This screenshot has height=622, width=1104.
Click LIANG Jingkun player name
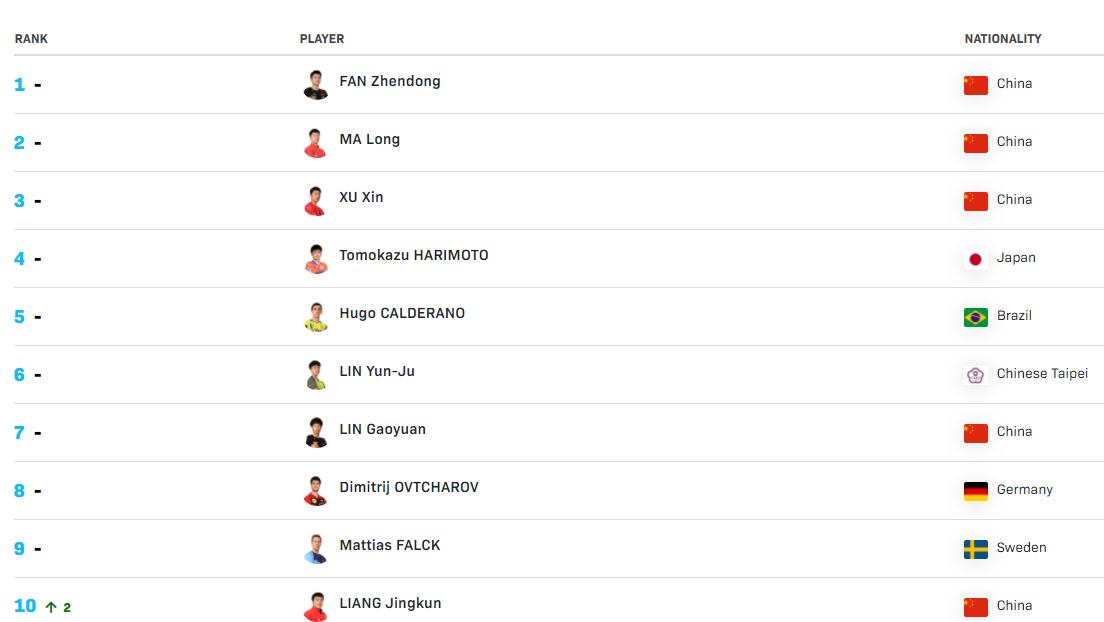390,603
